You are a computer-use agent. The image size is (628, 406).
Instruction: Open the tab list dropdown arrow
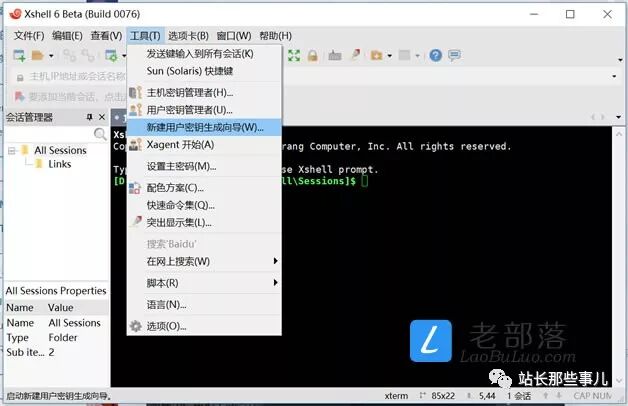tap(619, 117)
